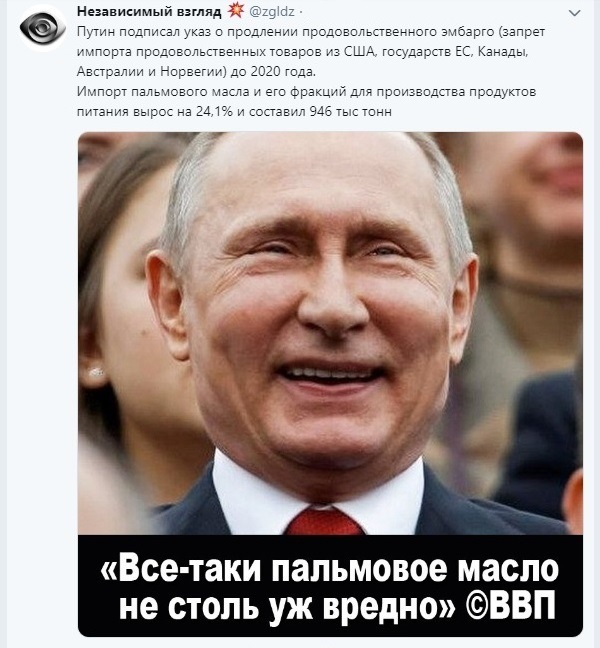
Task: Open the eye-shaped profile avatar
Action: tap(43, 28)
